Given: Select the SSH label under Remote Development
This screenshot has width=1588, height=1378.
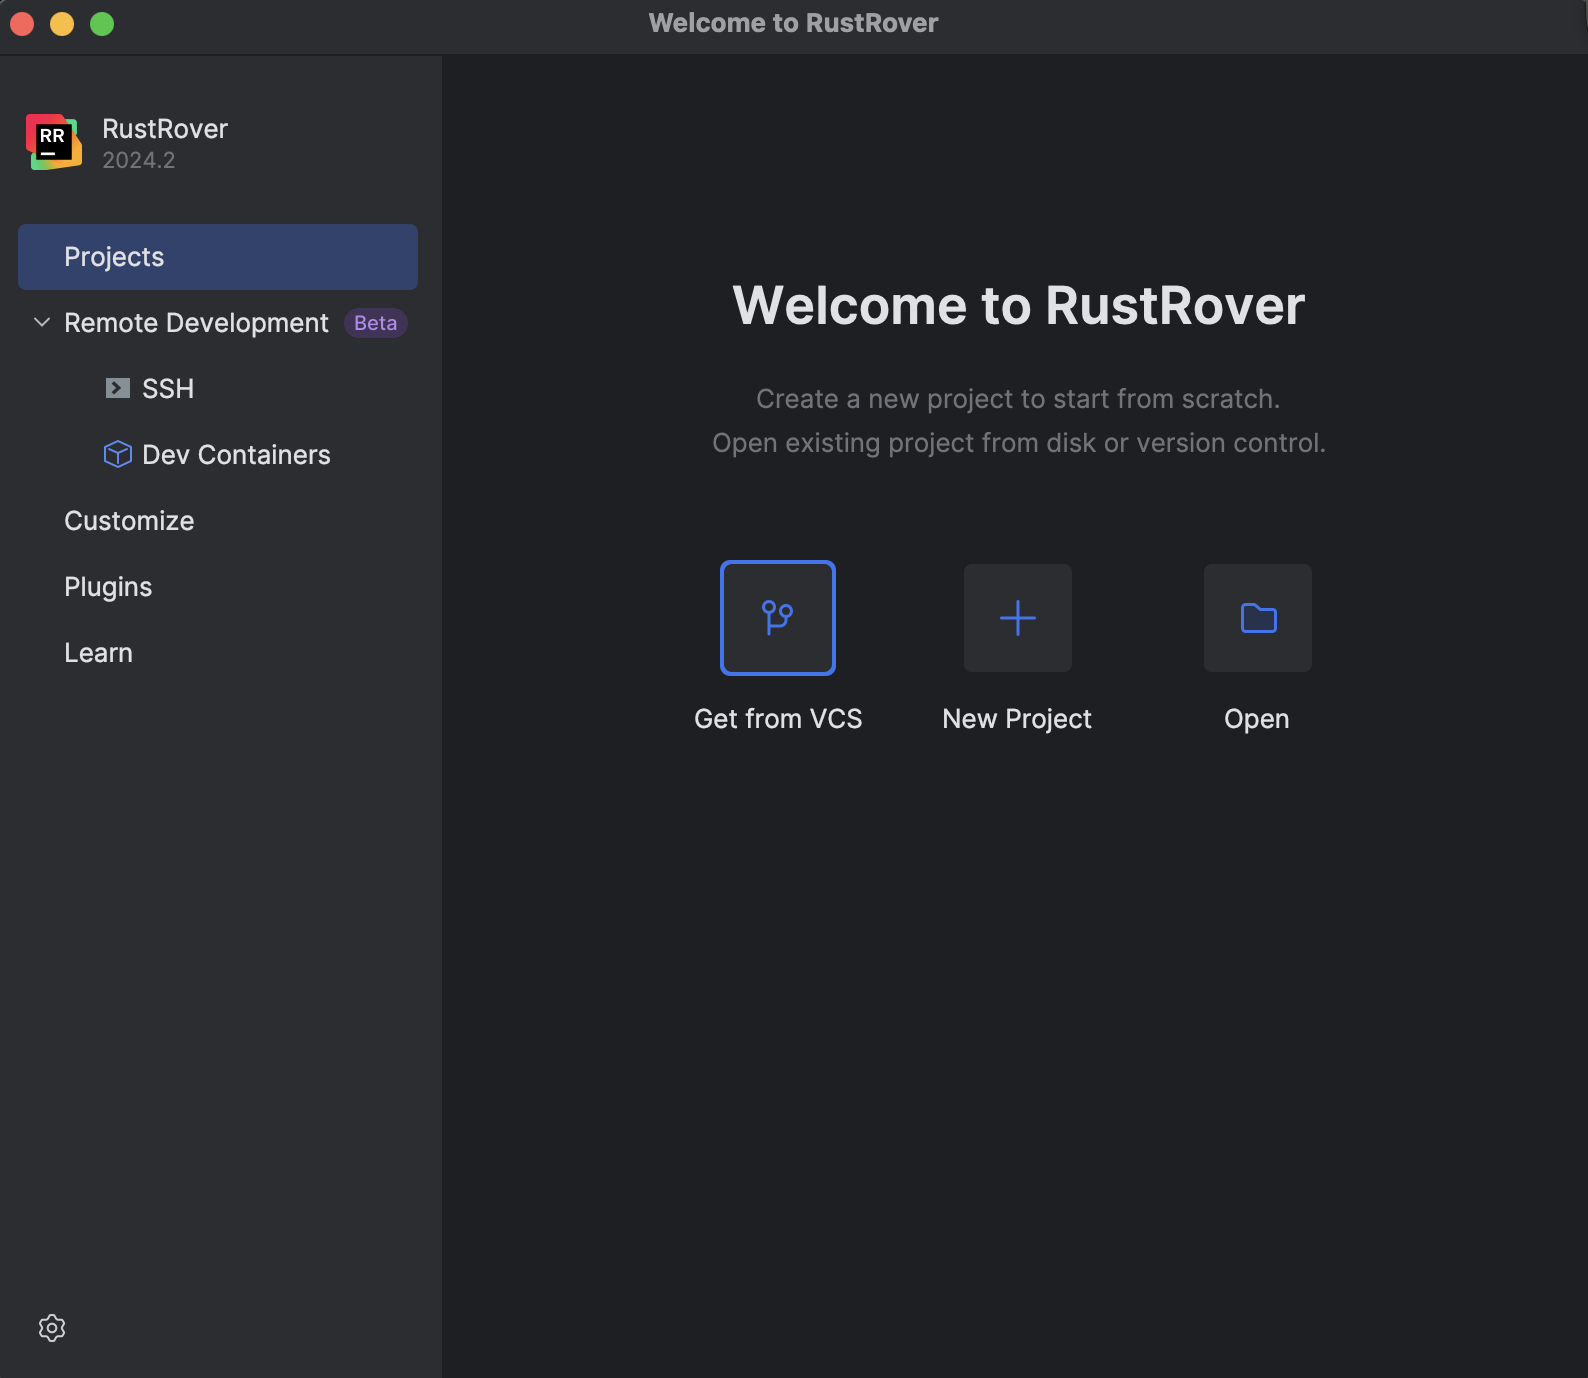Looking at the screenshot, I should pos(168,389).
